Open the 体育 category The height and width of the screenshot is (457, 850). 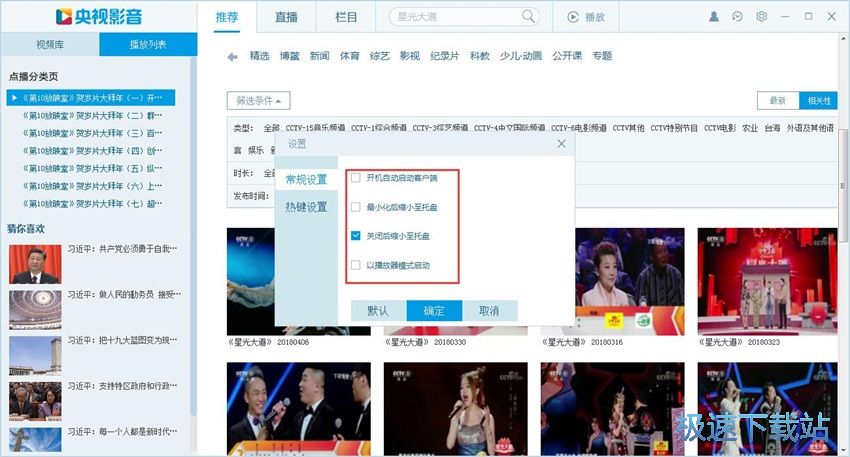tap(350, 56)
